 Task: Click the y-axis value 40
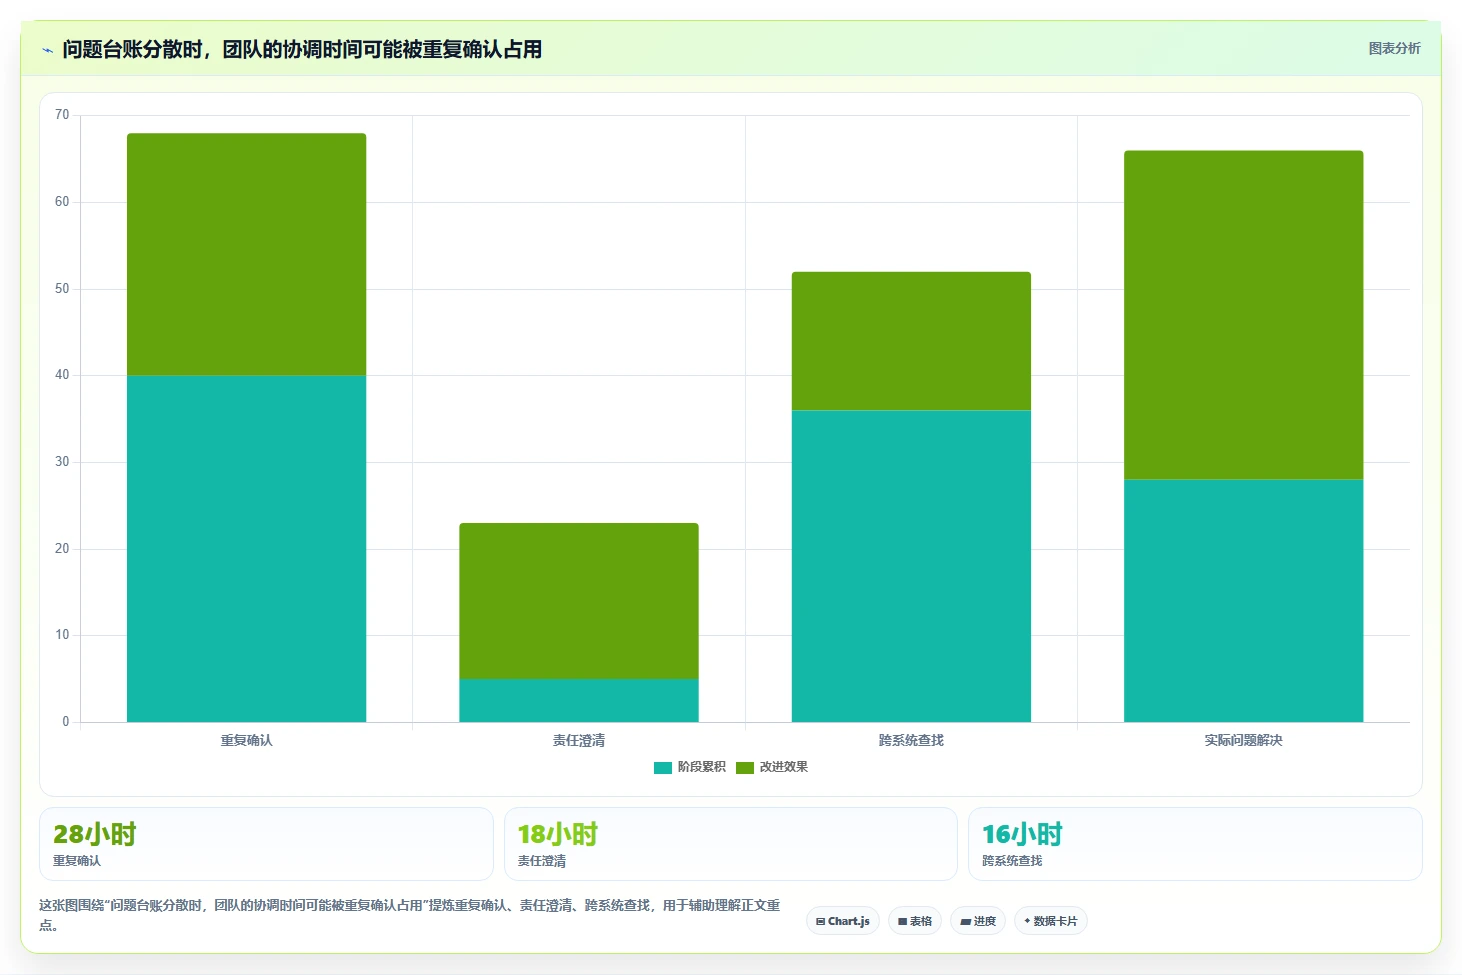click(x=62, y=375)
